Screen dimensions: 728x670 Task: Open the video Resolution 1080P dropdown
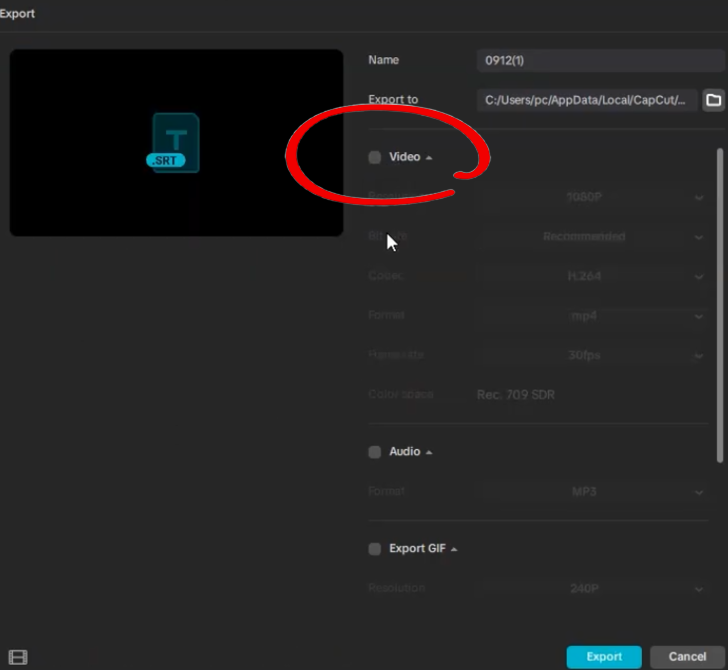tap(591, 197)
